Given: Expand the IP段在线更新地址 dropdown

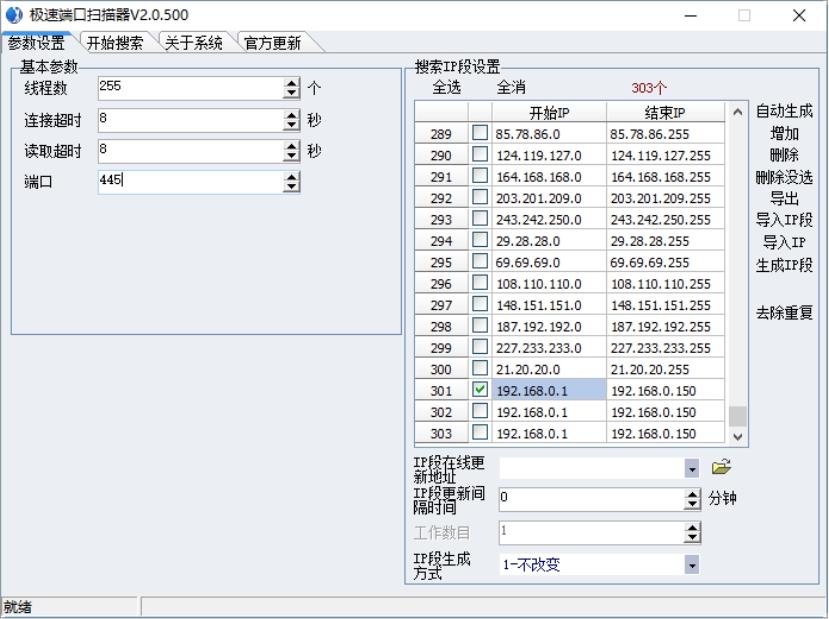Looking at the screenshot, I should (692, 468).
